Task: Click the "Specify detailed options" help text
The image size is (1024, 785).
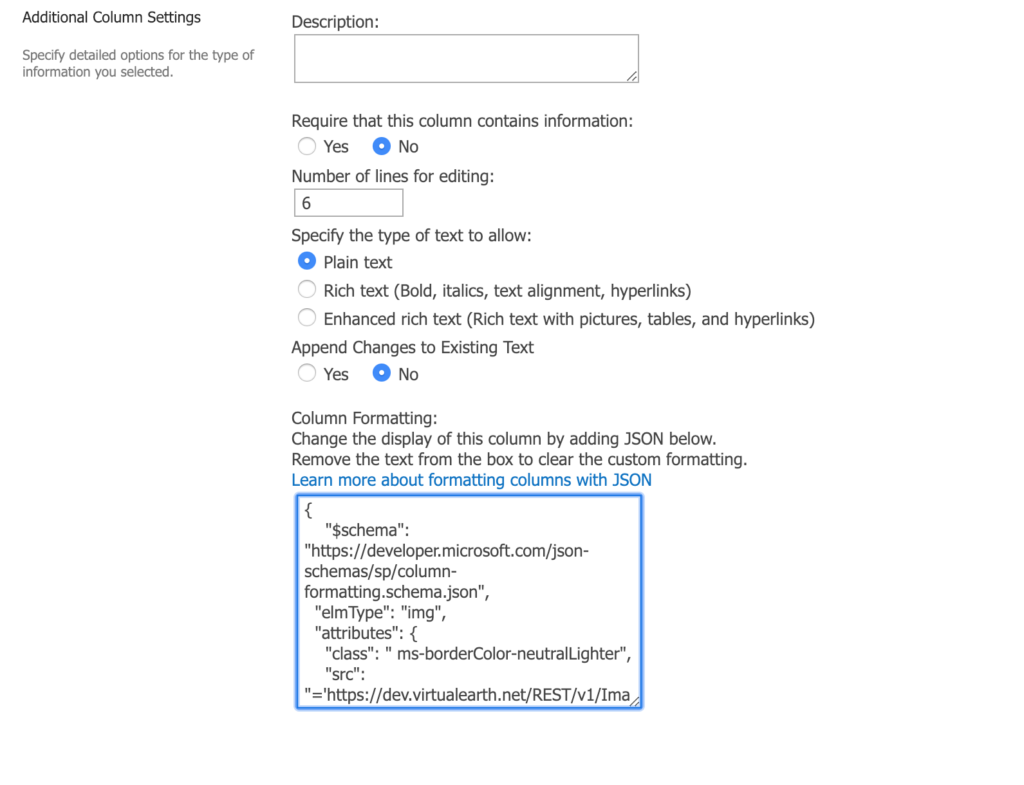Action: coord(138,63)
